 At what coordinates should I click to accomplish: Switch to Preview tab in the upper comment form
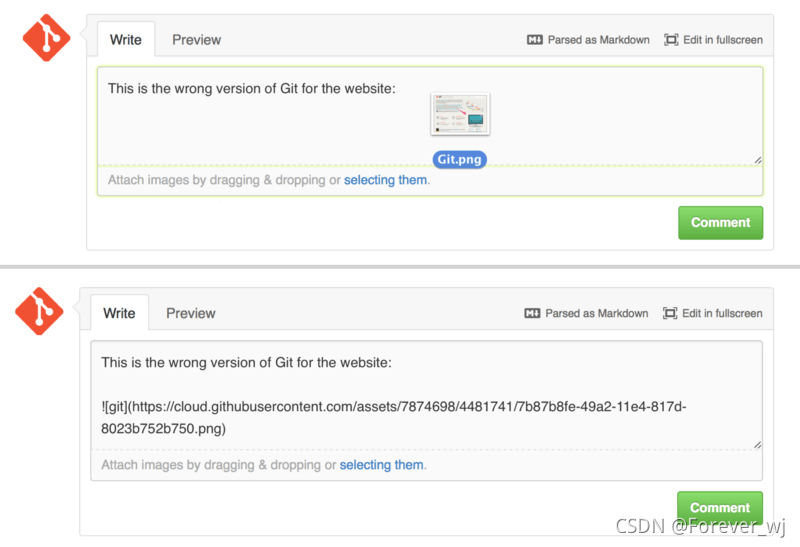[x=196, y=40]
